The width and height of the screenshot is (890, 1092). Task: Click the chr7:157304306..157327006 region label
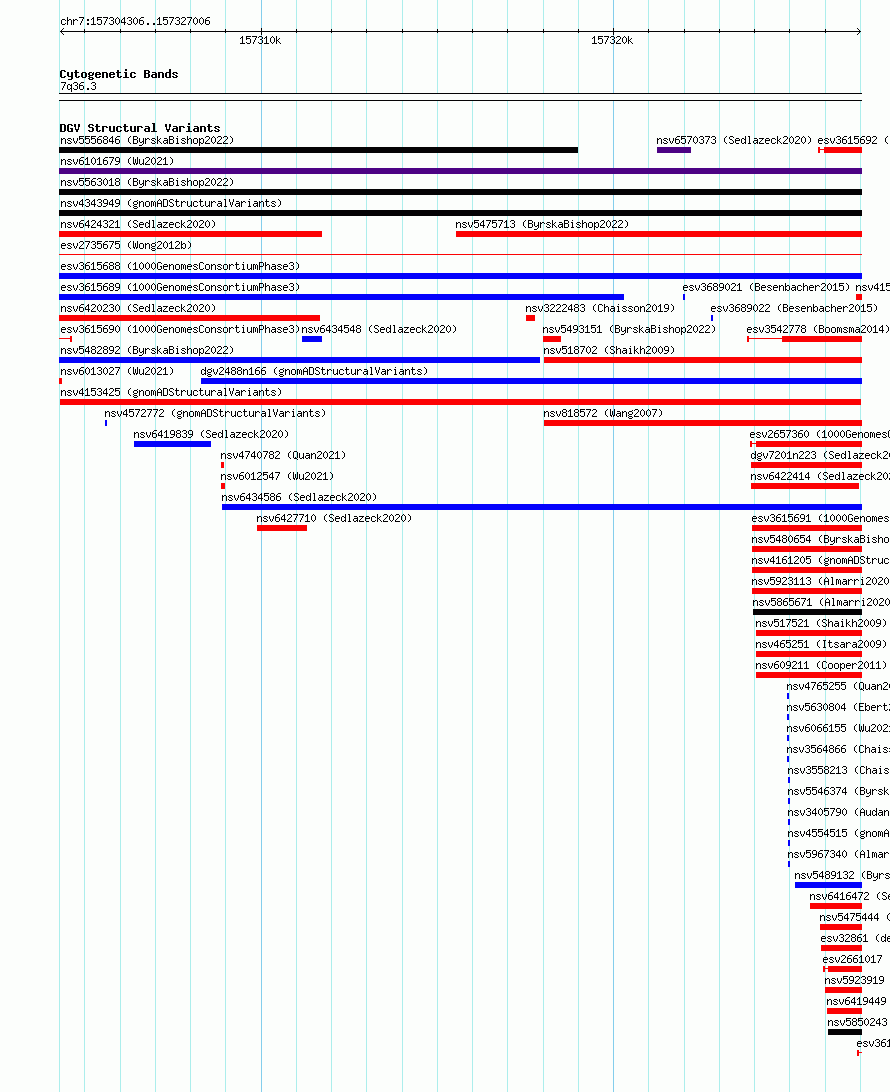[x=135, y=21]
